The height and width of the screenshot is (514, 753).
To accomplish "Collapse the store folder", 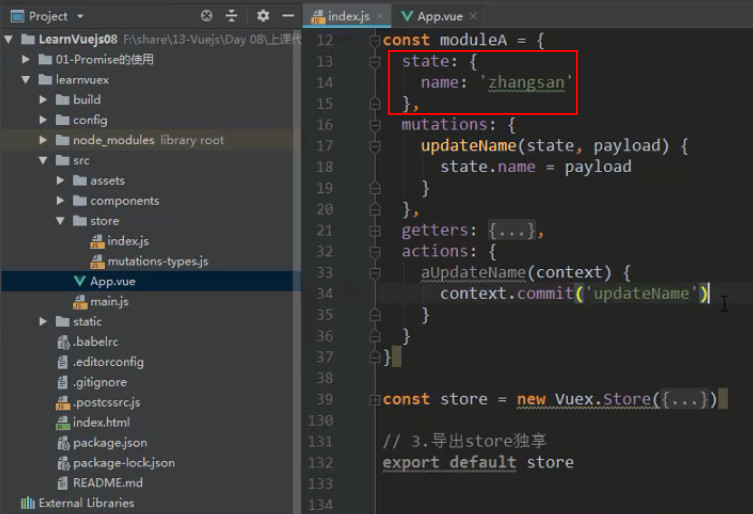I will coord(61,220).
